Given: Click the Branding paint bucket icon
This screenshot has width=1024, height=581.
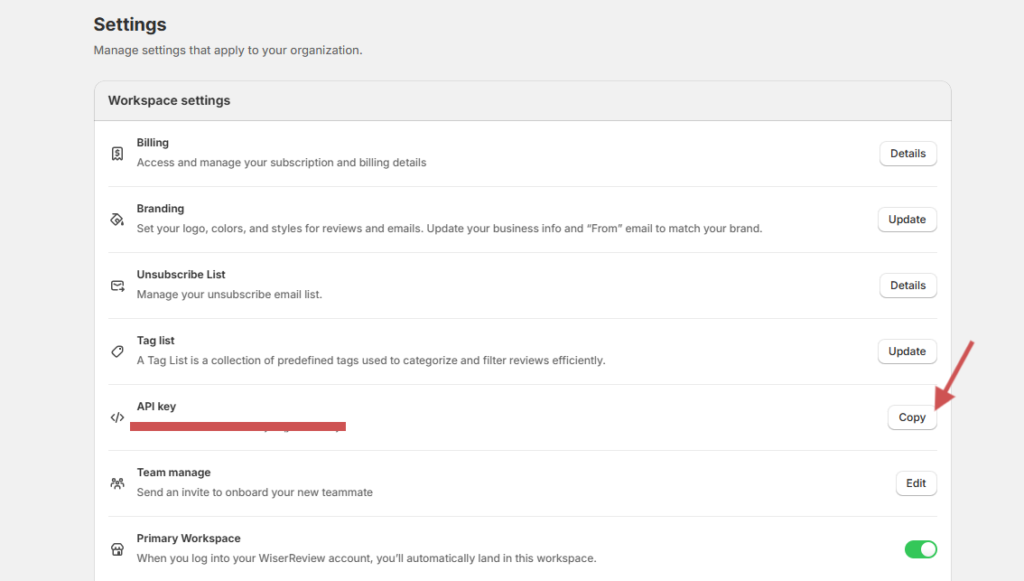Looking at the screenshot, I should 117,220.
